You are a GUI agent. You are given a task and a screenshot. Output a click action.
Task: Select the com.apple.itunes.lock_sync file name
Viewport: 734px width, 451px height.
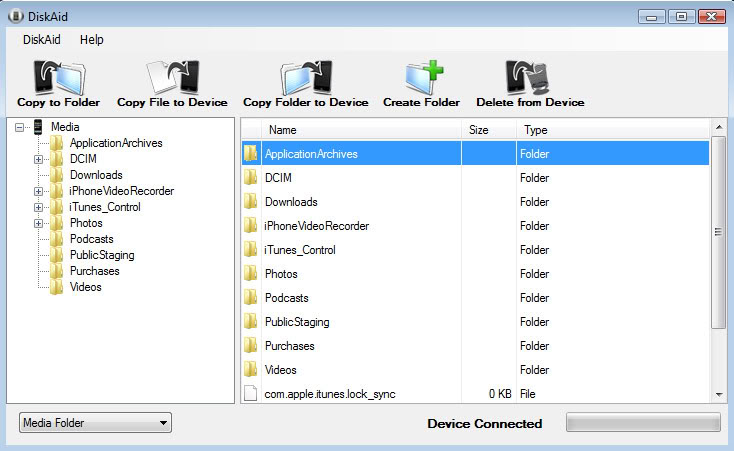tap(330, 394)
